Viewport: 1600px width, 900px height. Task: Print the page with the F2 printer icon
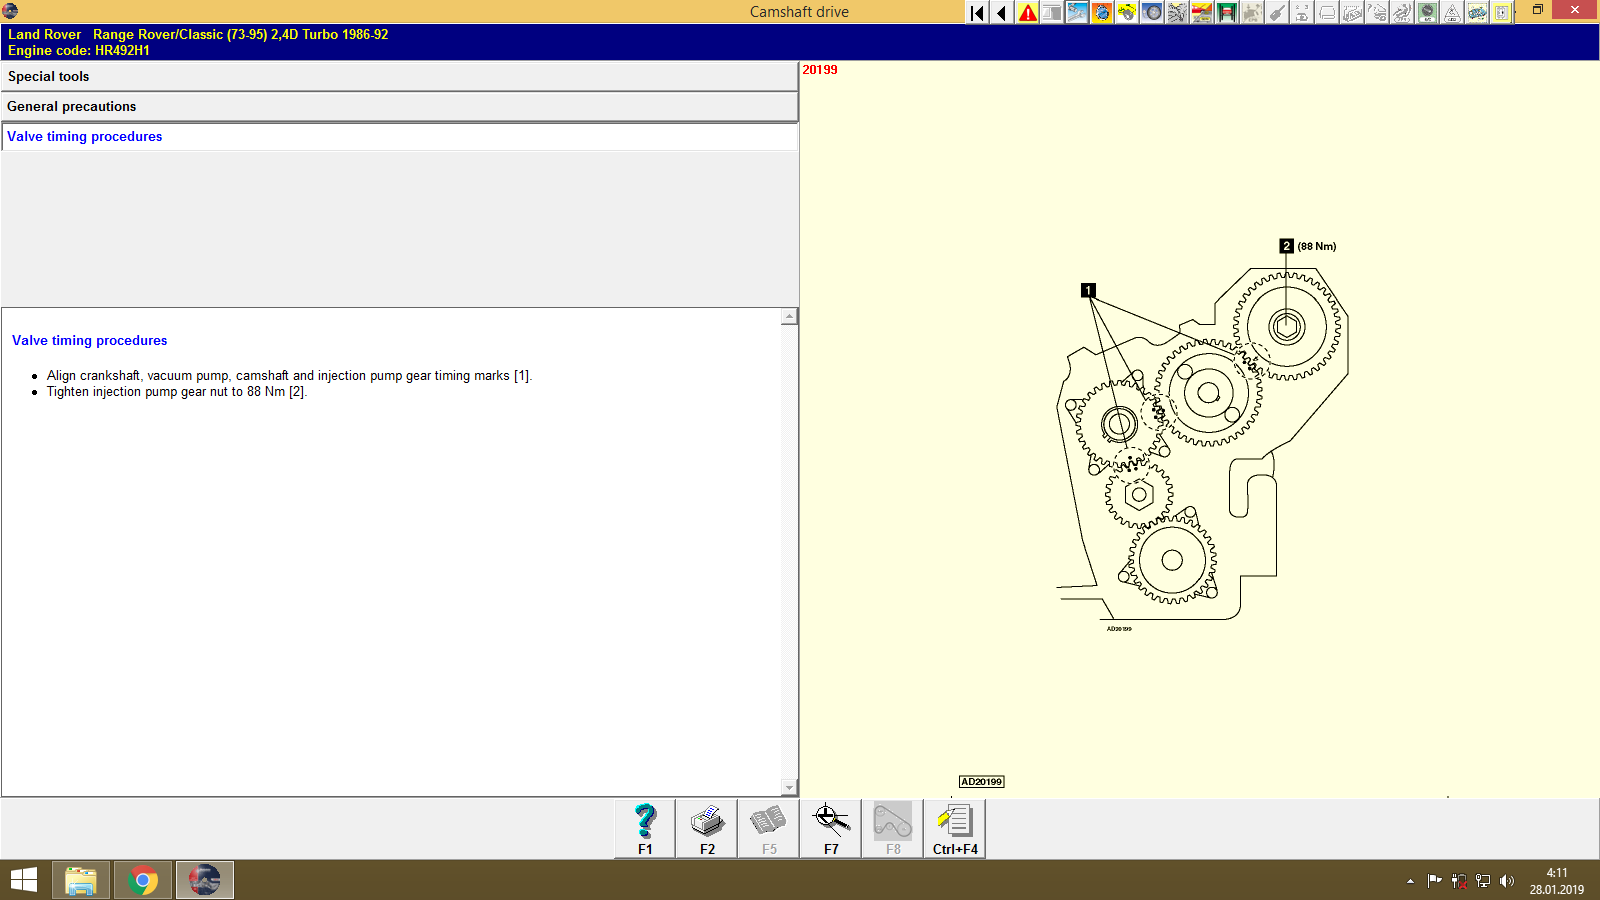(x=707, y=828)
